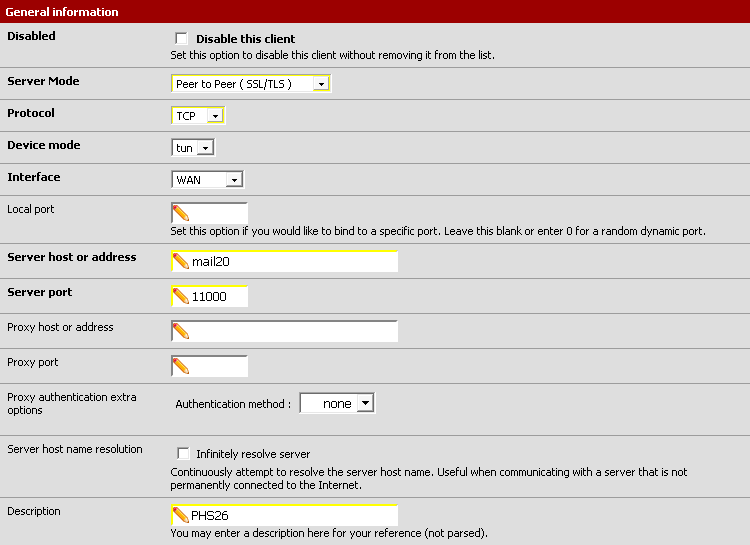Click the pencil icon beside 11000
This screenshot has height=545, width=750.
point(181,296)
